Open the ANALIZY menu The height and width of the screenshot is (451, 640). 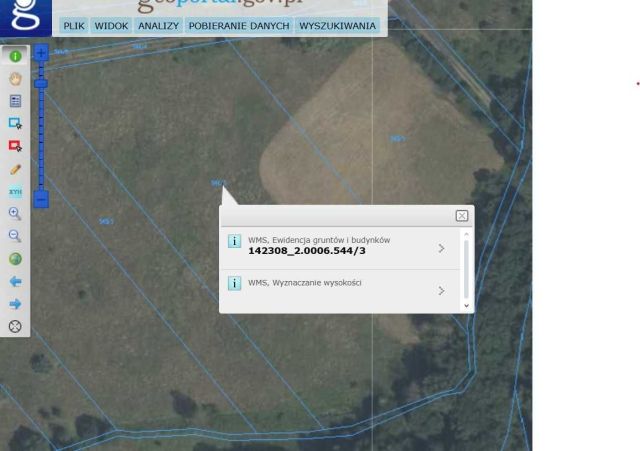click(x=158, y=26)
